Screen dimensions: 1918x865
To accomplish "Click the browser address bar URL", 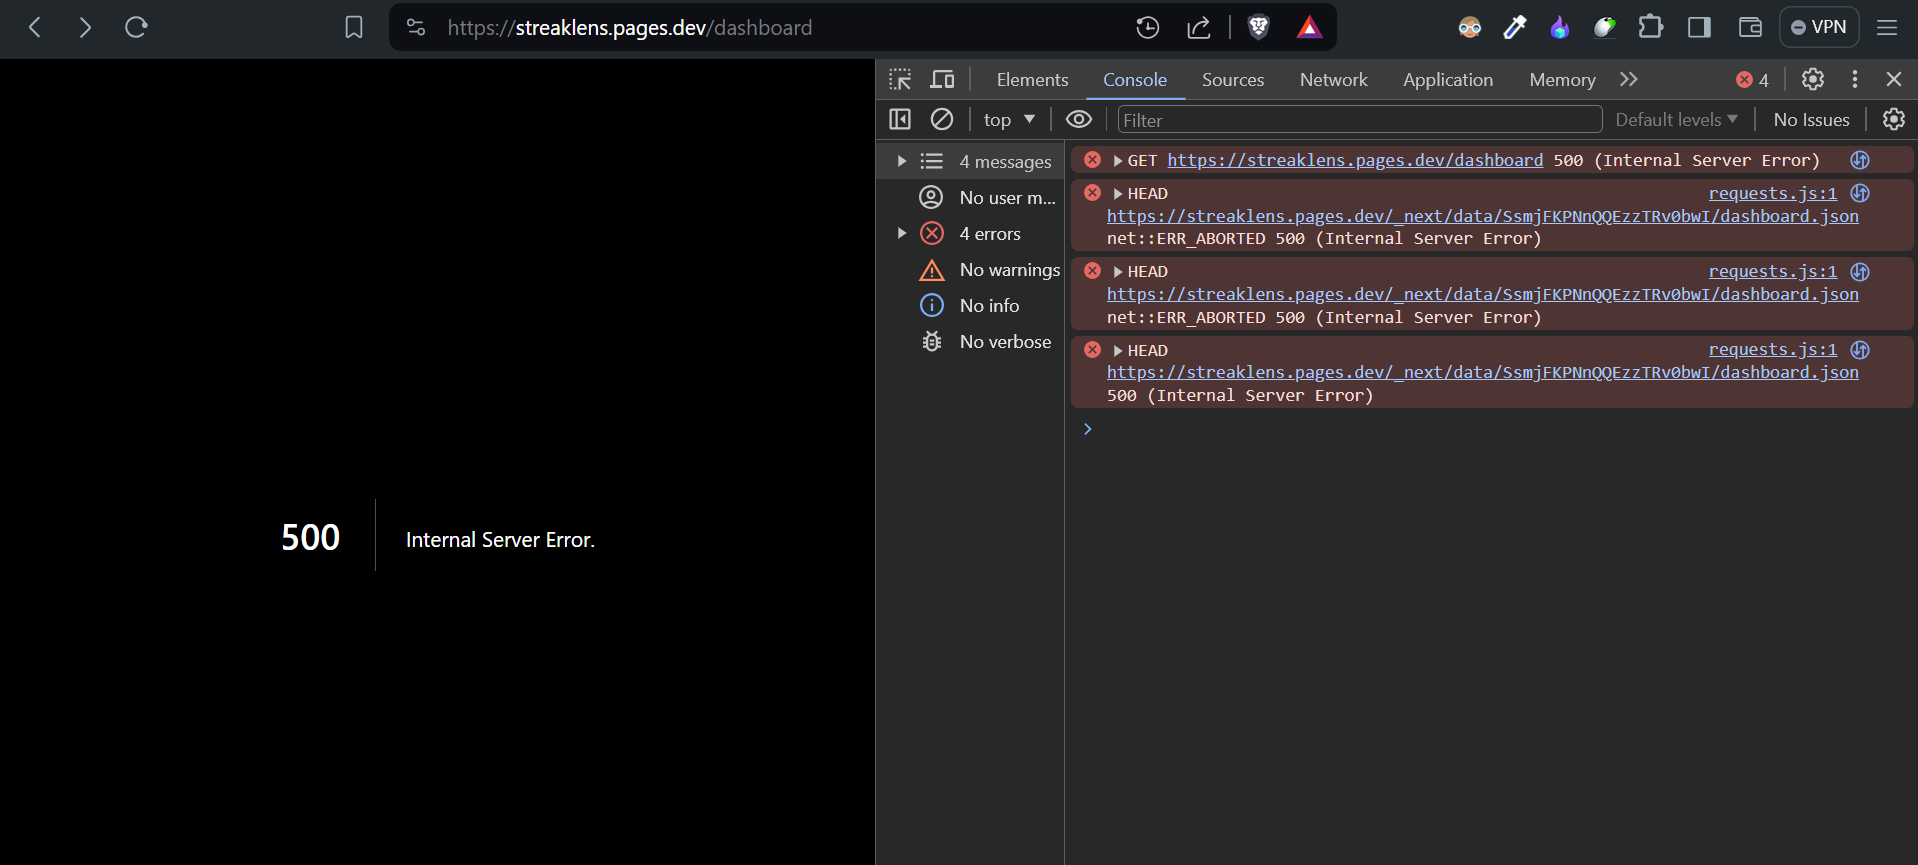I will pos(630,27).
